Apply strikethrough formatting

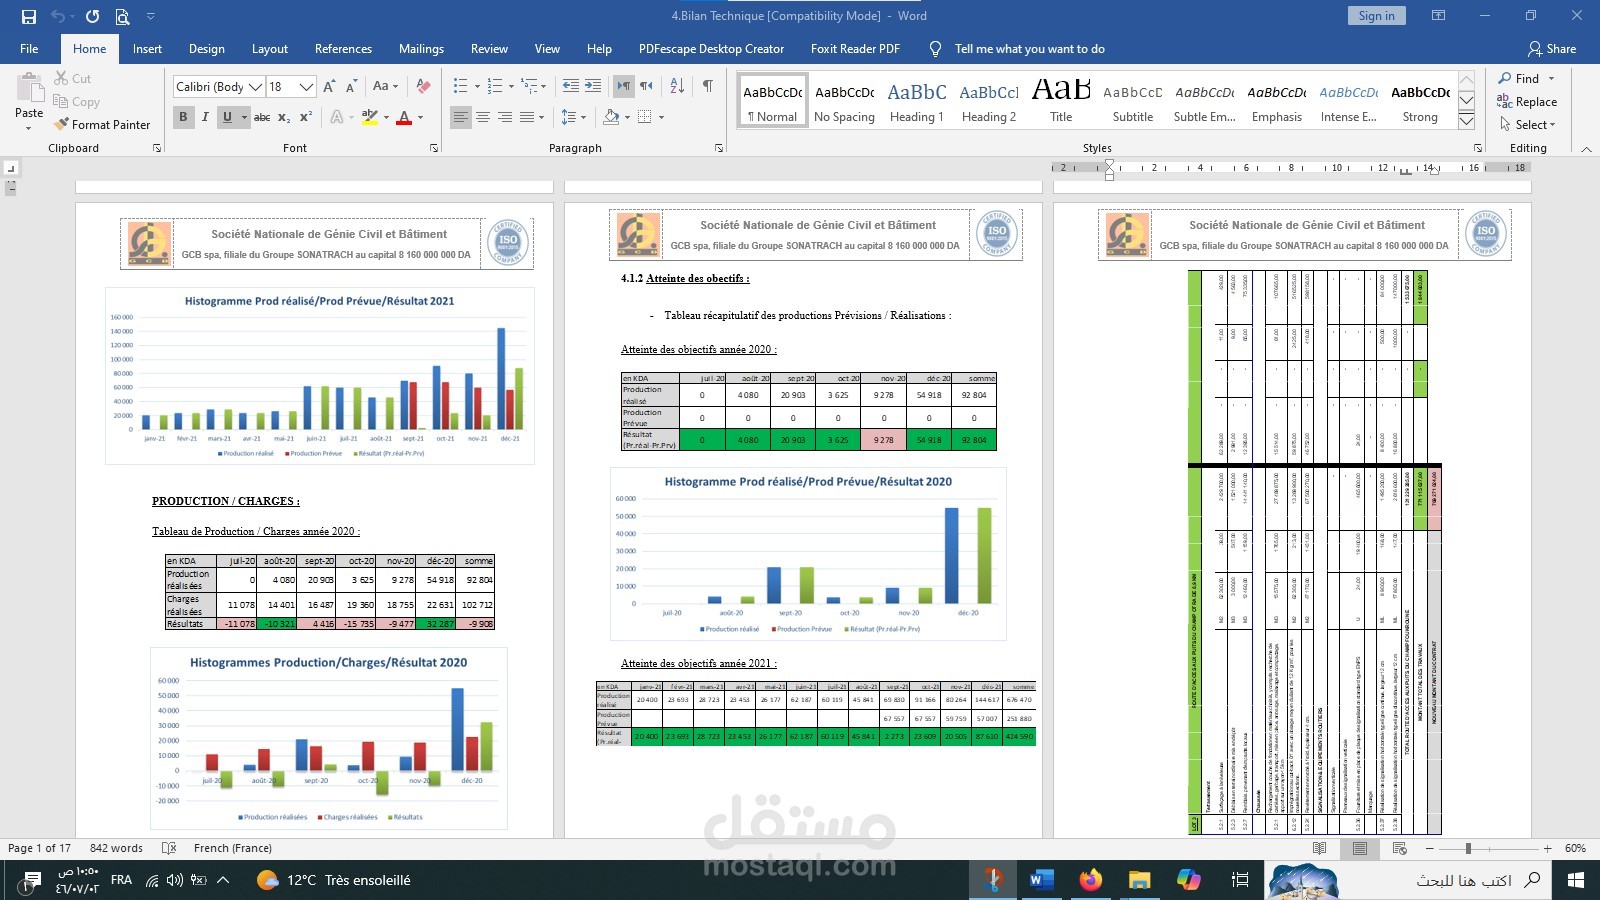pyautogui.click(x=262, y=117)
